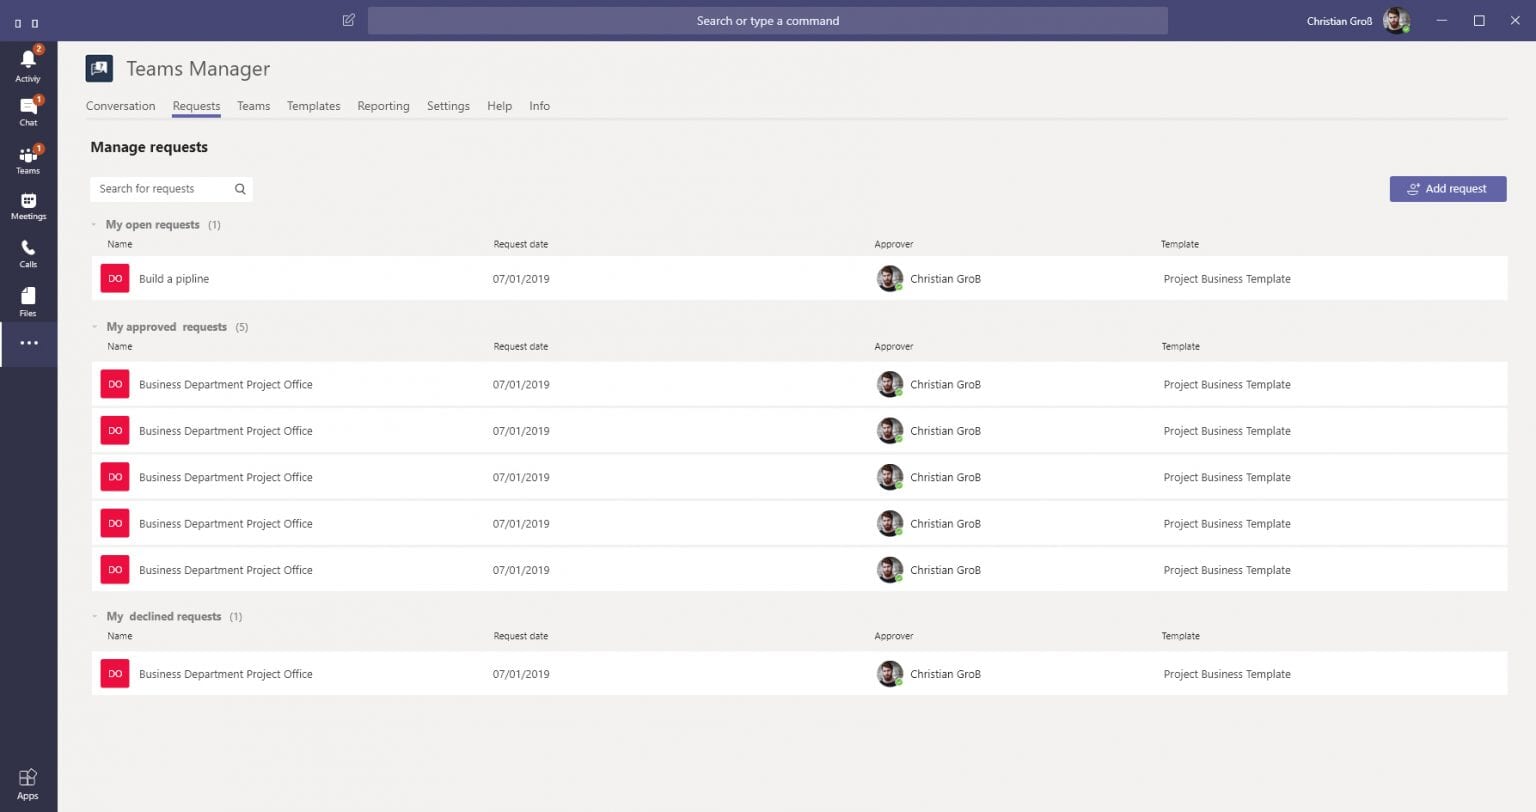The image size is (1536, 812).
Task: Focus the Search for requests field
Action: click(171, 189)
